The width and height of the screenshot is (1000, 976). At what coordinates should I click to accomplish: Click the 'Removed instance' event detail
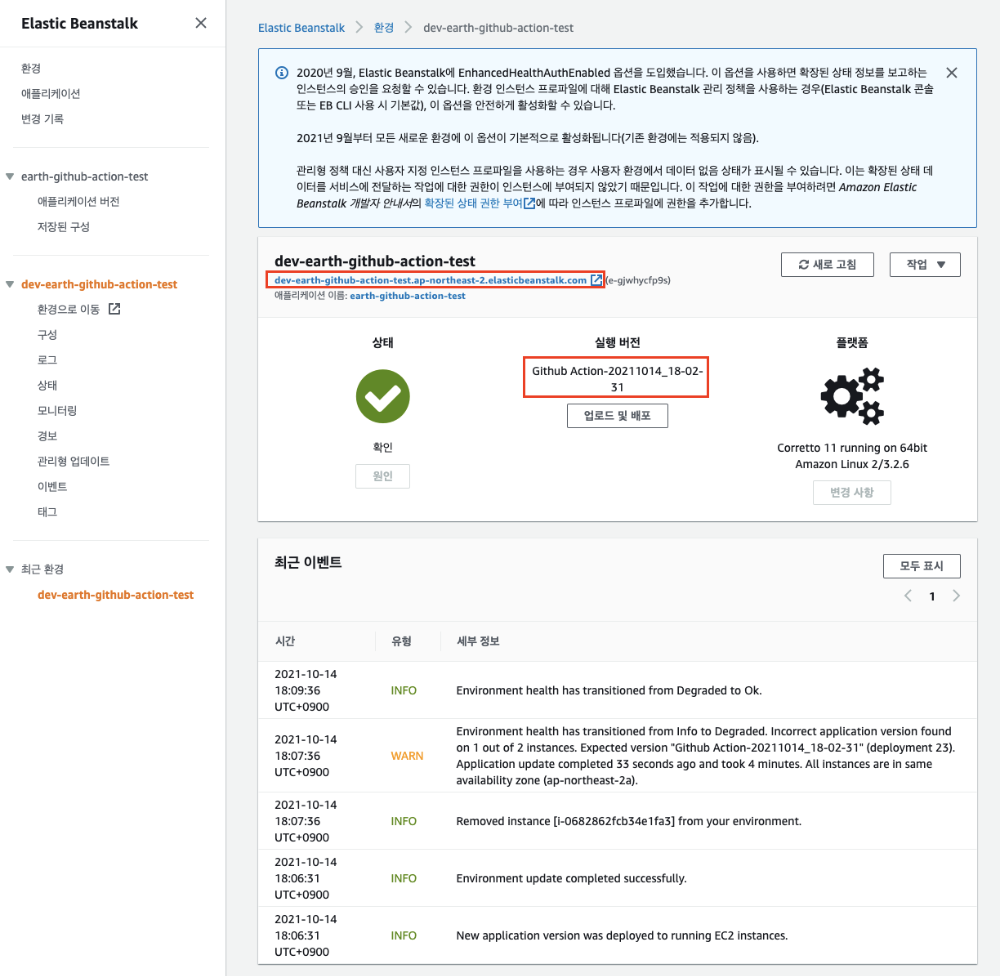[x=629, y=822]
